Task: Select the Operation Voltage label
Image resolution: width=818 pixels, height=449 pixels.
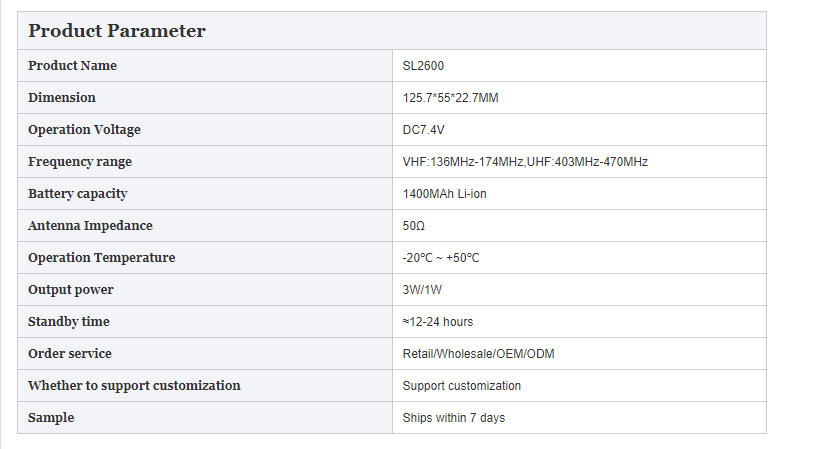Action: 85,129
